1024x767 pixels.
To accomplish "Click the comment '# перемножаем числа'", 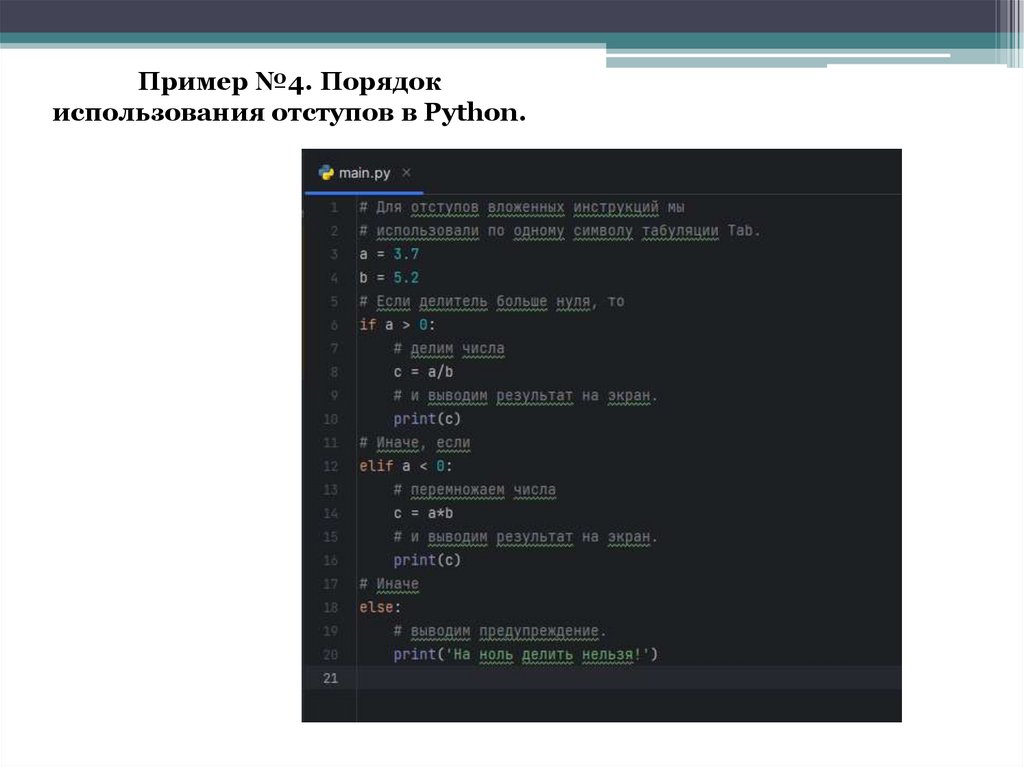I will tap(475, 490).
